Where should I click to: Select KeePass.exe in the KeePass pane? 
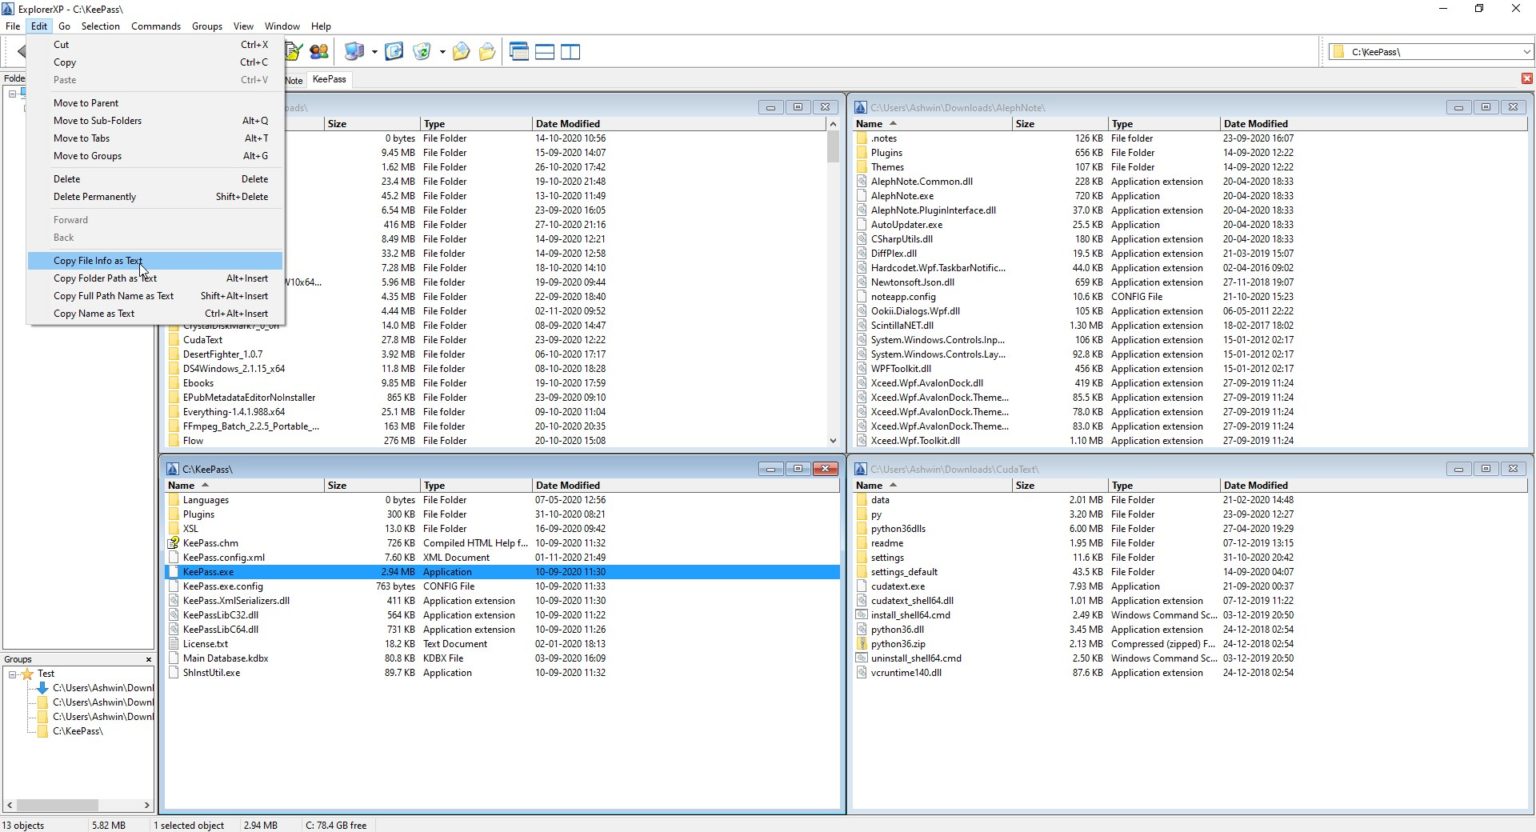(x=210, y=571)
